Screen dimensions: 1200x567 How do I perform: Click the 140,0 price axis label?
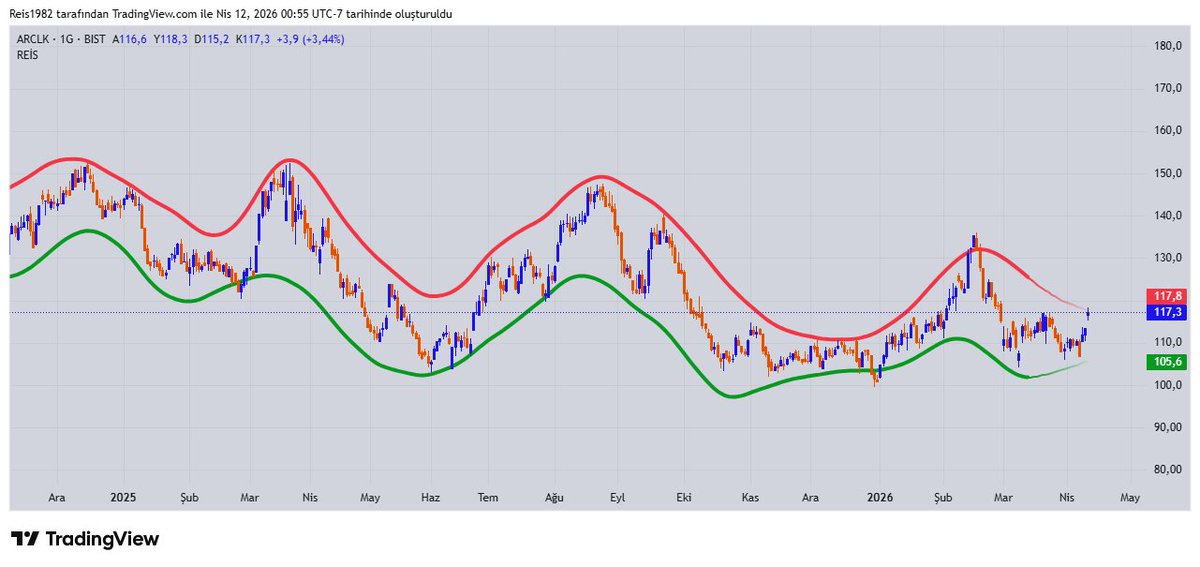click(x=1169, y=215)
